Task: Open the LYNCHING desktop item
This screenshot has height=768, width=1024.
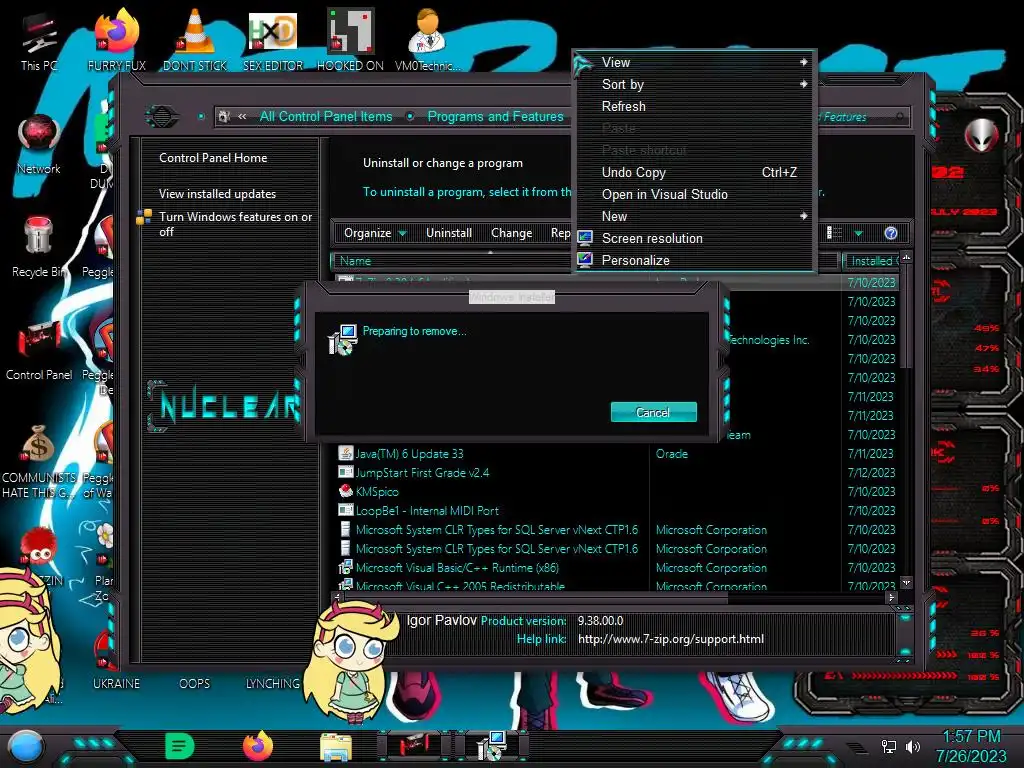Action: pyautogui.click(x=273, y=683)
